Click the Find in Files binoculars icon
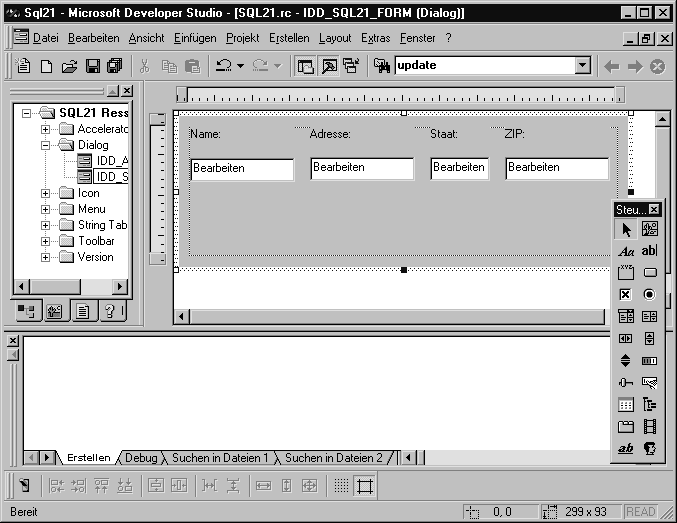Viewport: 677px width, 523px height. point(382,66)
